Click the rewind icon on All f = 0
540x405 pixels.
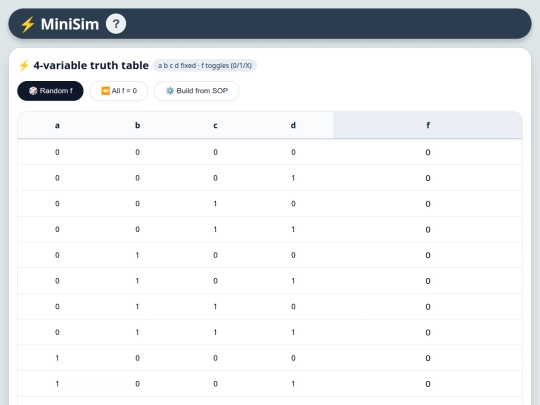tap(105, 91)
